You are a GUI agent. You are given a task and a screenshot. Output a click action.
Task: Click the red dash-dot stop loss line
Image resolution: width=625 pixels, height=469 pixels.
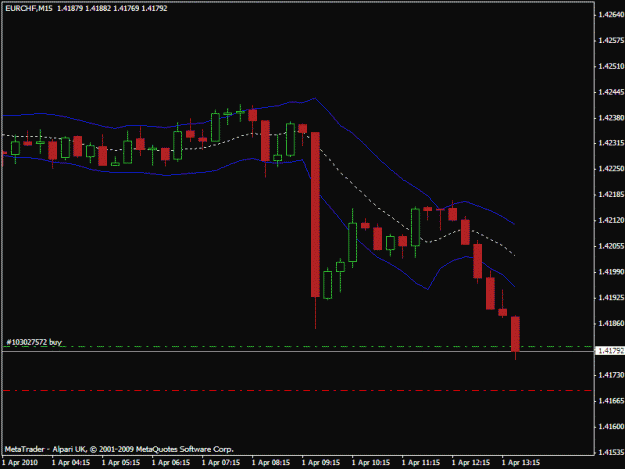pyautogui.click(x=298, y=391)
